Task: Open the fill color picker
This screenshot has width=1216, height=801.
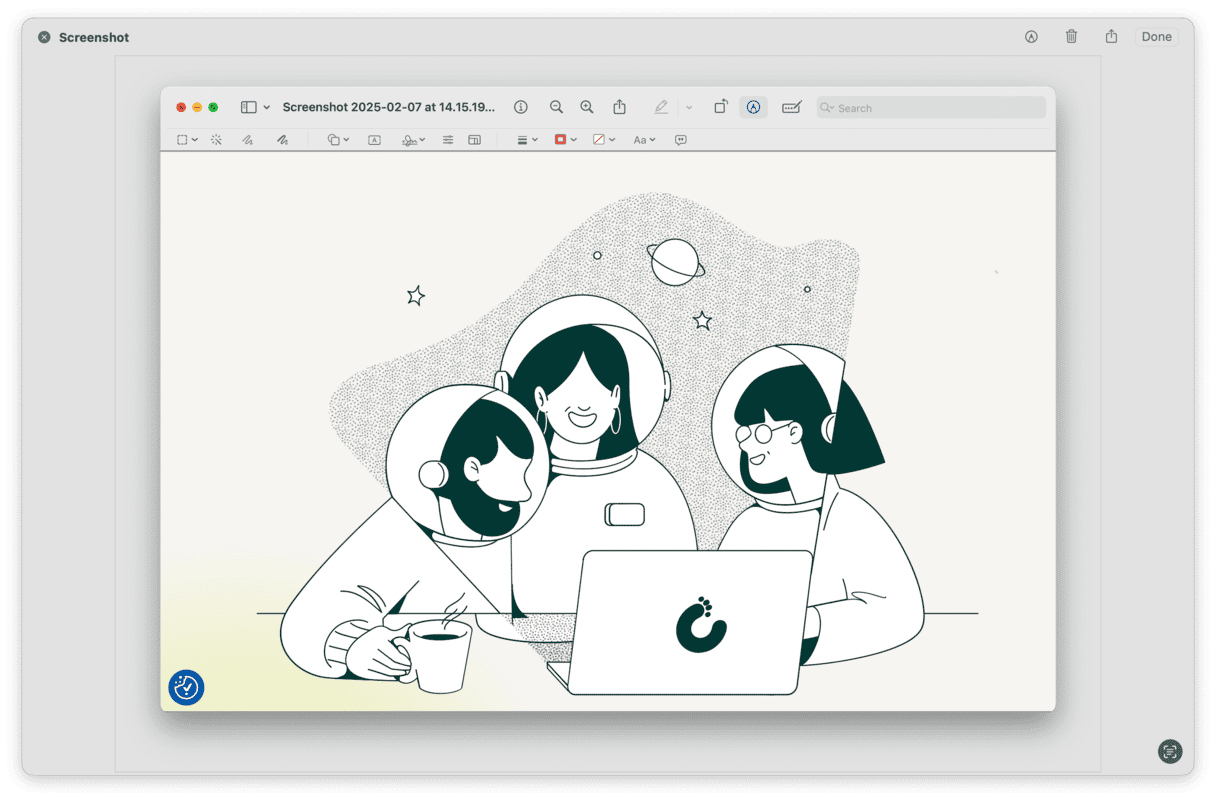Action: click(x=603, y=140)
